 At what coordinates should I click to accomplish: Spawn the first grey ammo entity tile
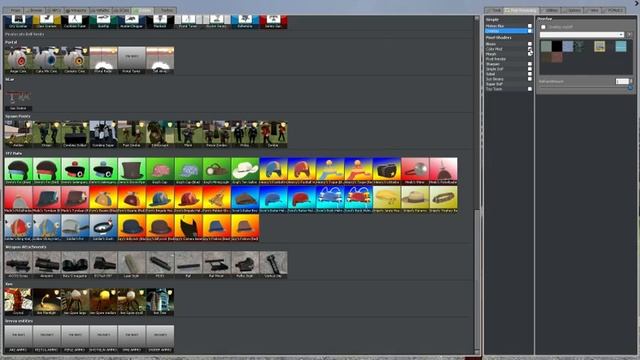(x=18, y=339)
